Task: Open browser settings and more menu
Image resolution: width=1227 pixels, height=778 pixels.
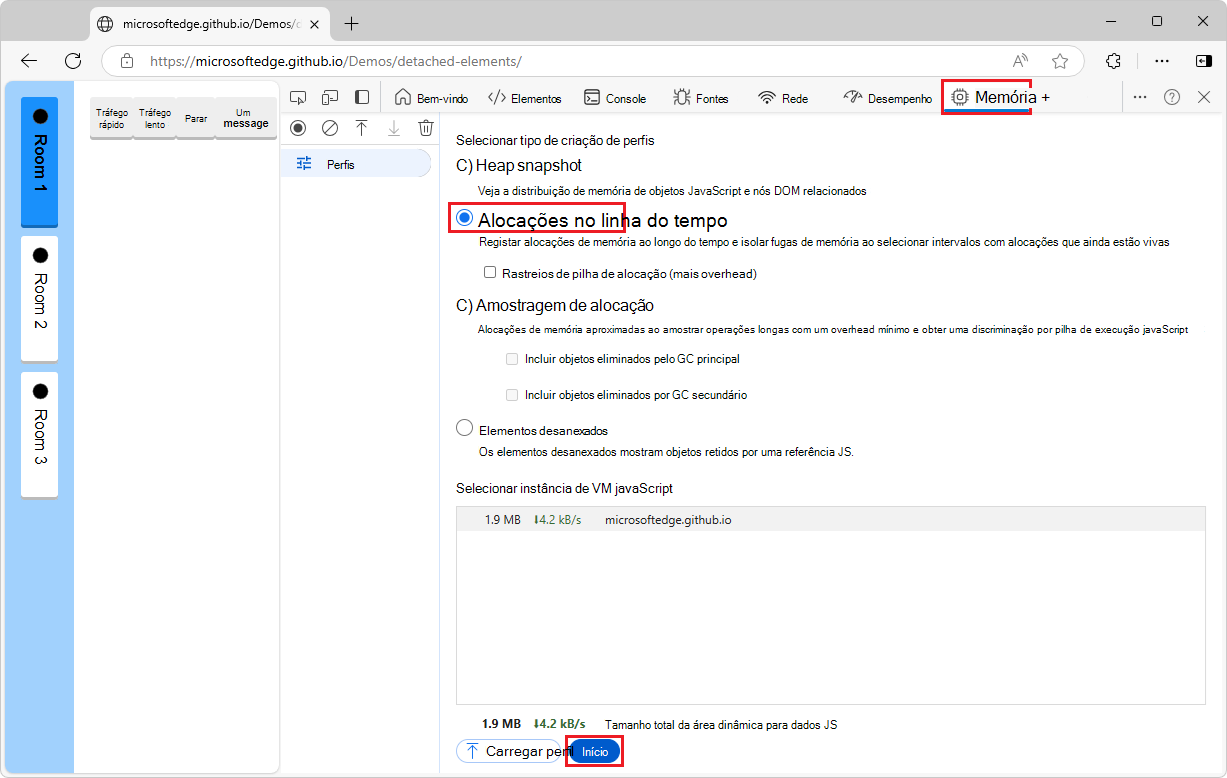Action: point(1162,61)
